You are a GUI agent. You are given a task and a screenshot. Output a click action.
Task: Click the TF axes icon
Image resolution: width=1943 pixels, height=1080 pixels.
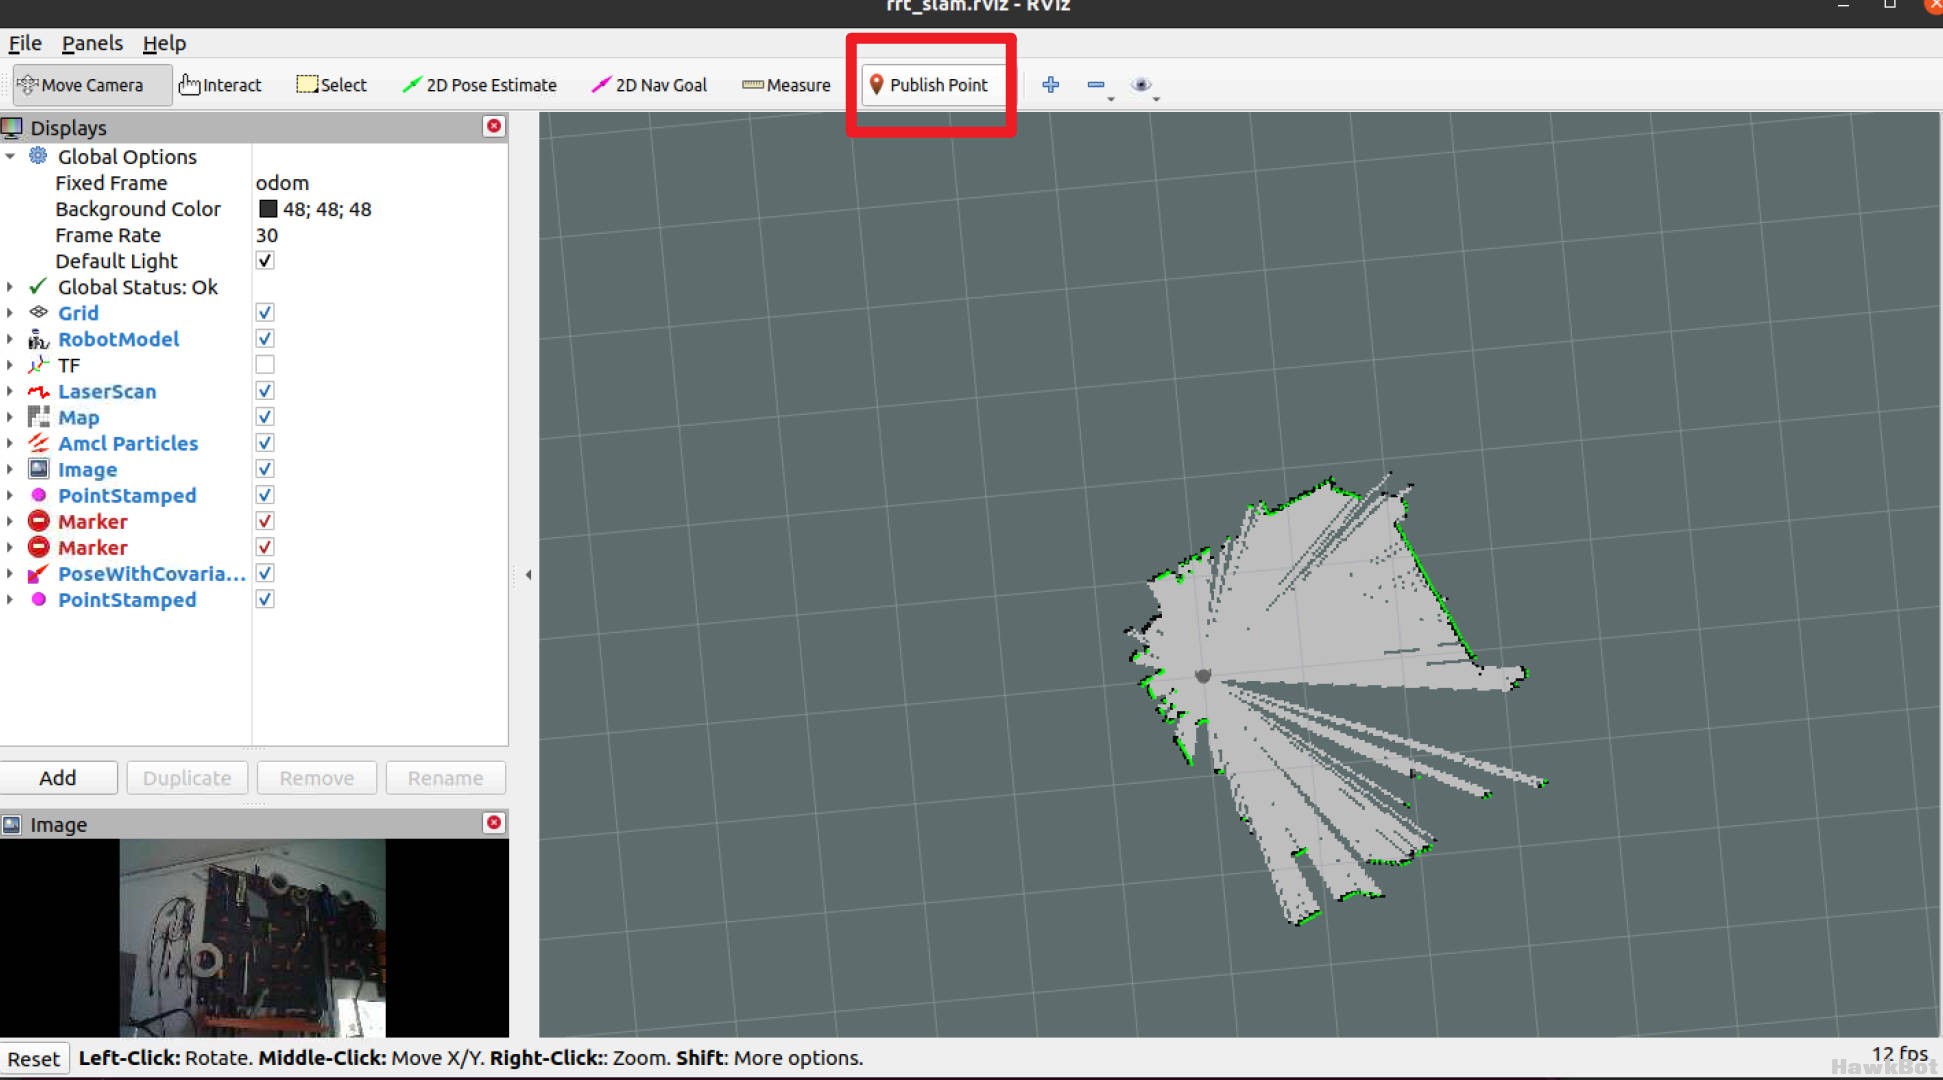(38, 365)
